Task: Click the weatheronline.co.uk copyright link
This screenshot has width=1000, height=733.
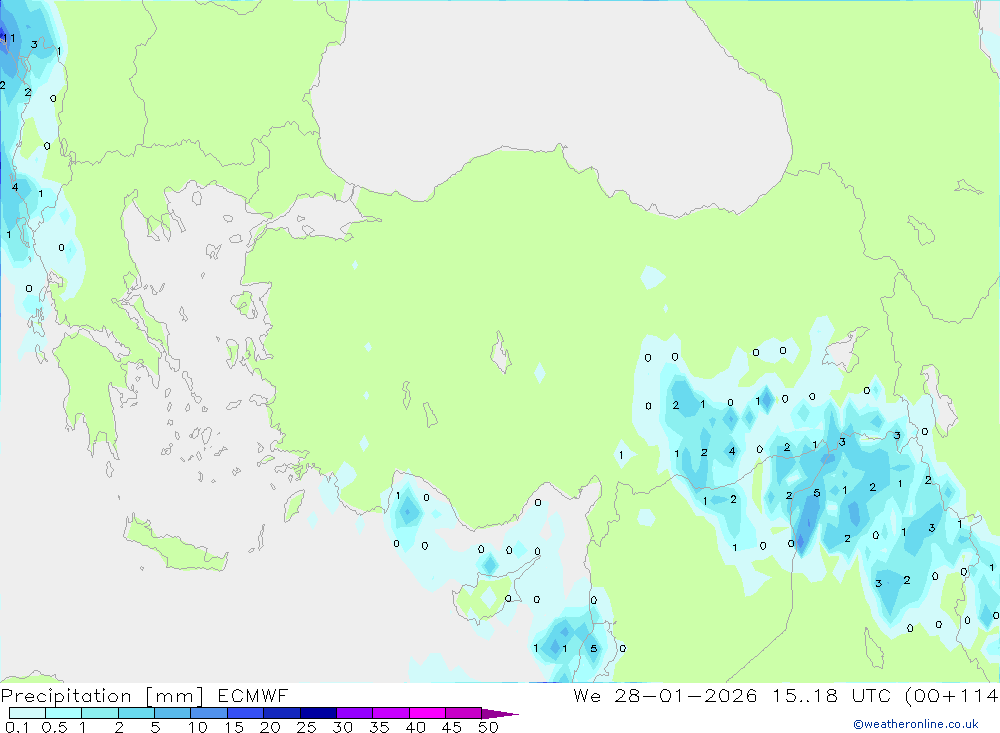Action: click(x=916, y=724)
